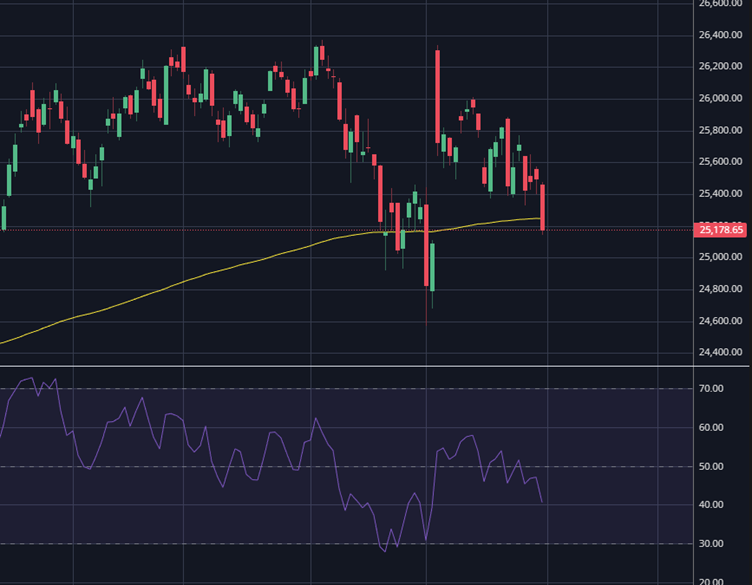Click the RSI 40.00 axis label
The height and width of the screenshot is (585, 752).
pos(711,505)
